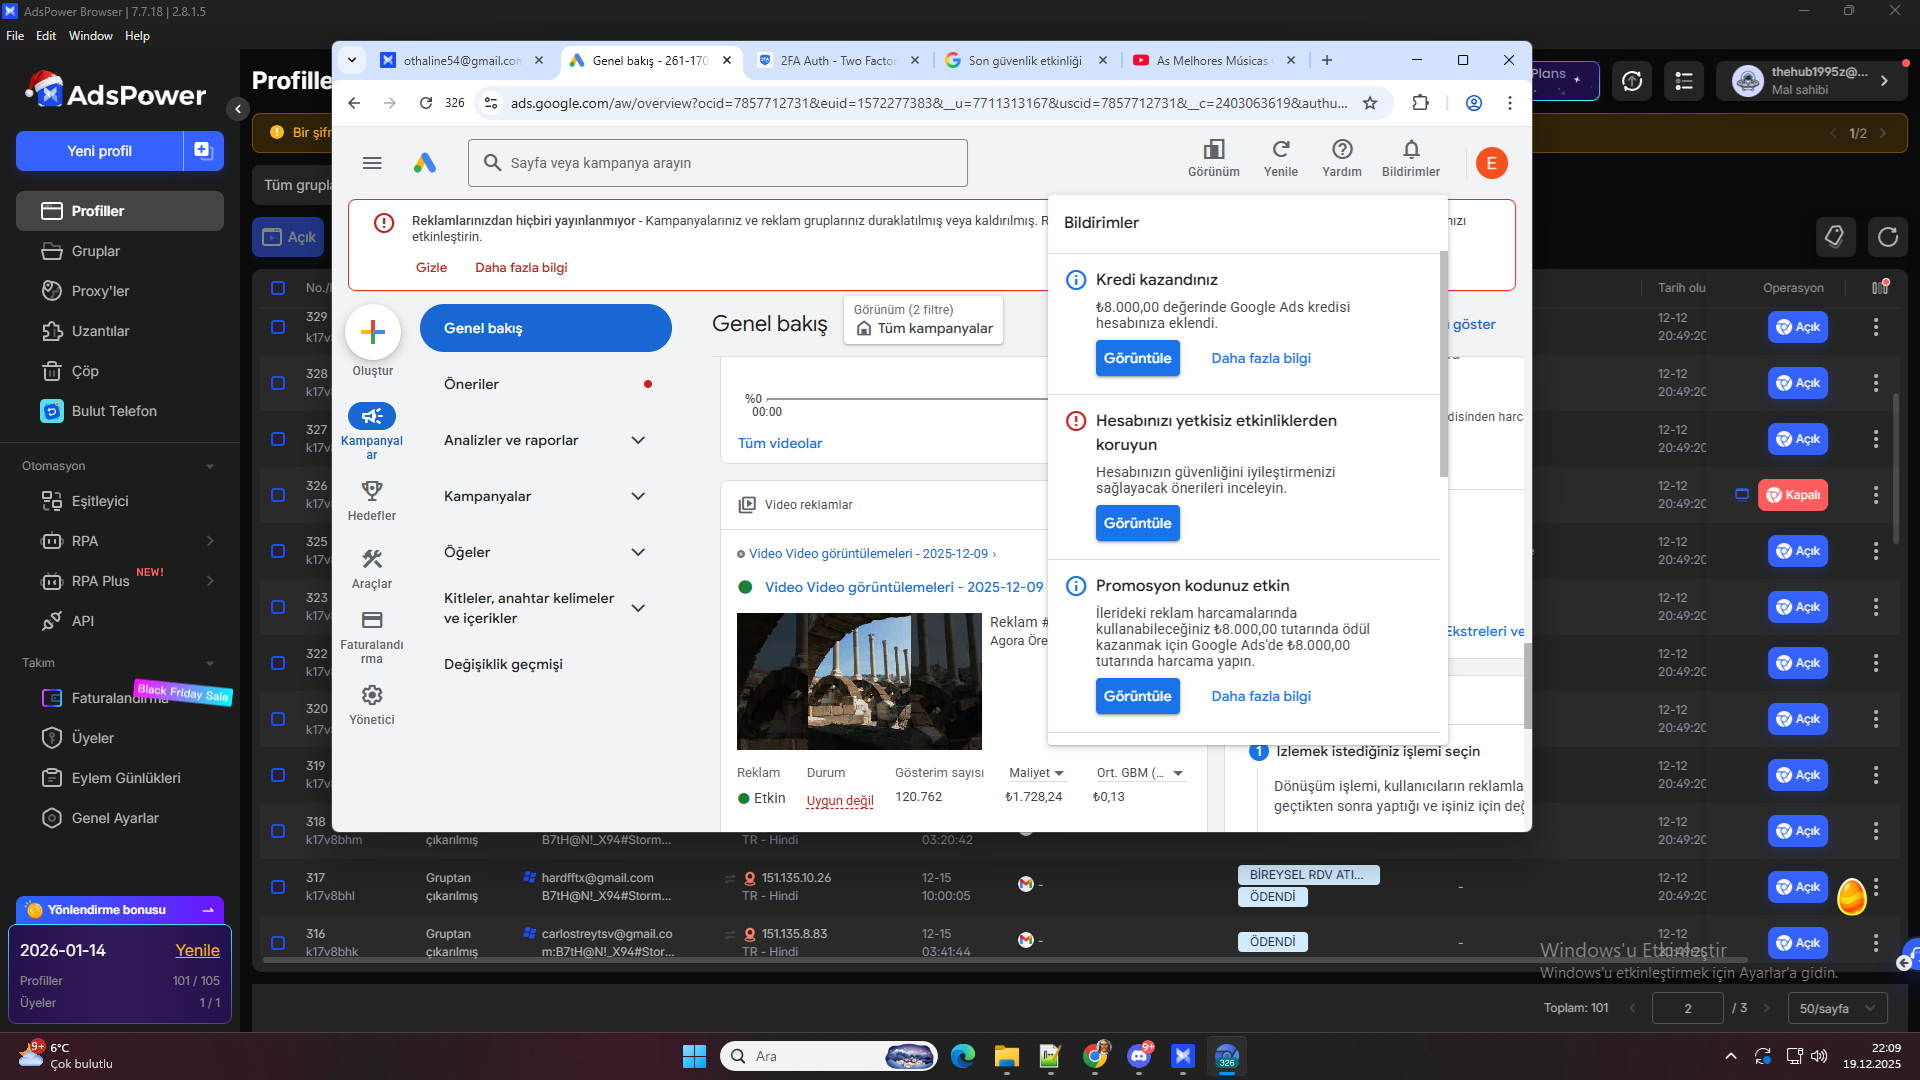Image resolution: width=1920 pixels, height=1080 pixels.
Task: View the Kredi kazandınız notification
Action: (x=1138, y=358)
